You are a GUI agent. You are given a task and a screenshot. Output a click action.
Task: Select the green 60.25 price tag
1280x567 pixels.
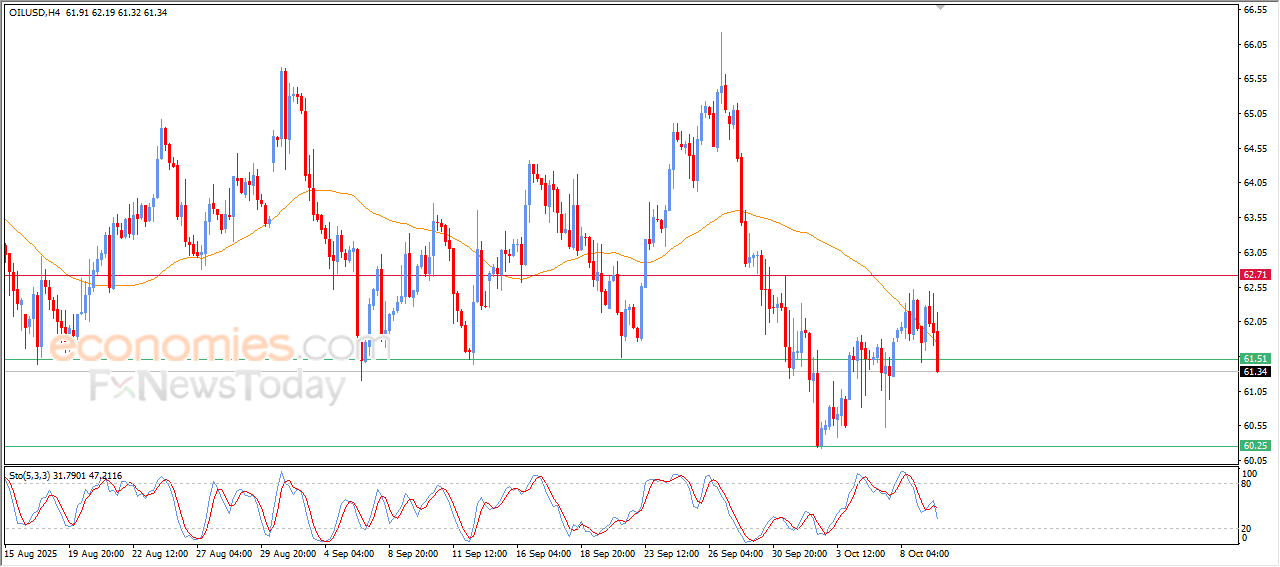coord(1254,445)
